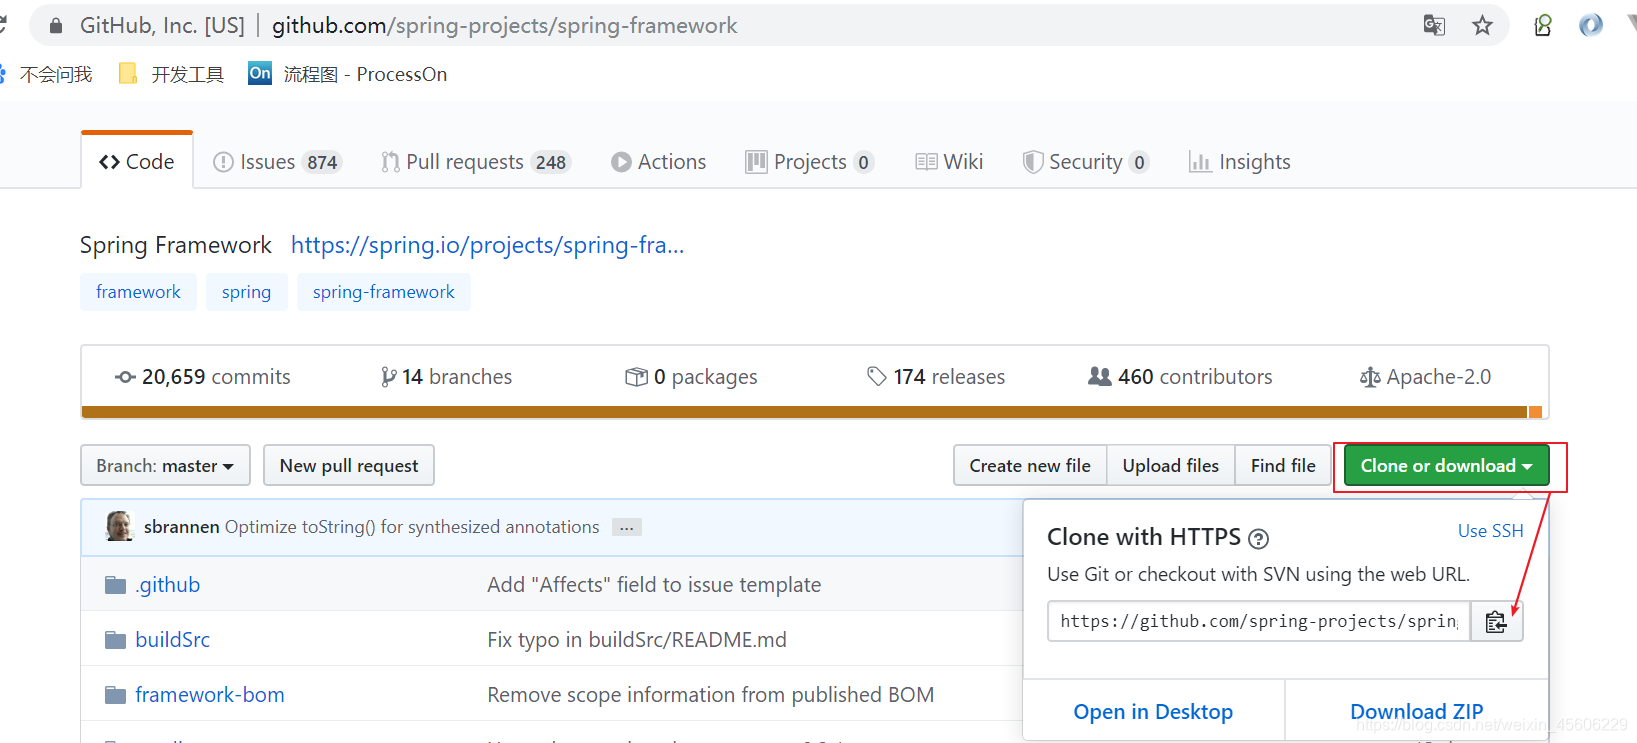Open the sbrannen author link
1637x743 pixels.
point(182,527)
